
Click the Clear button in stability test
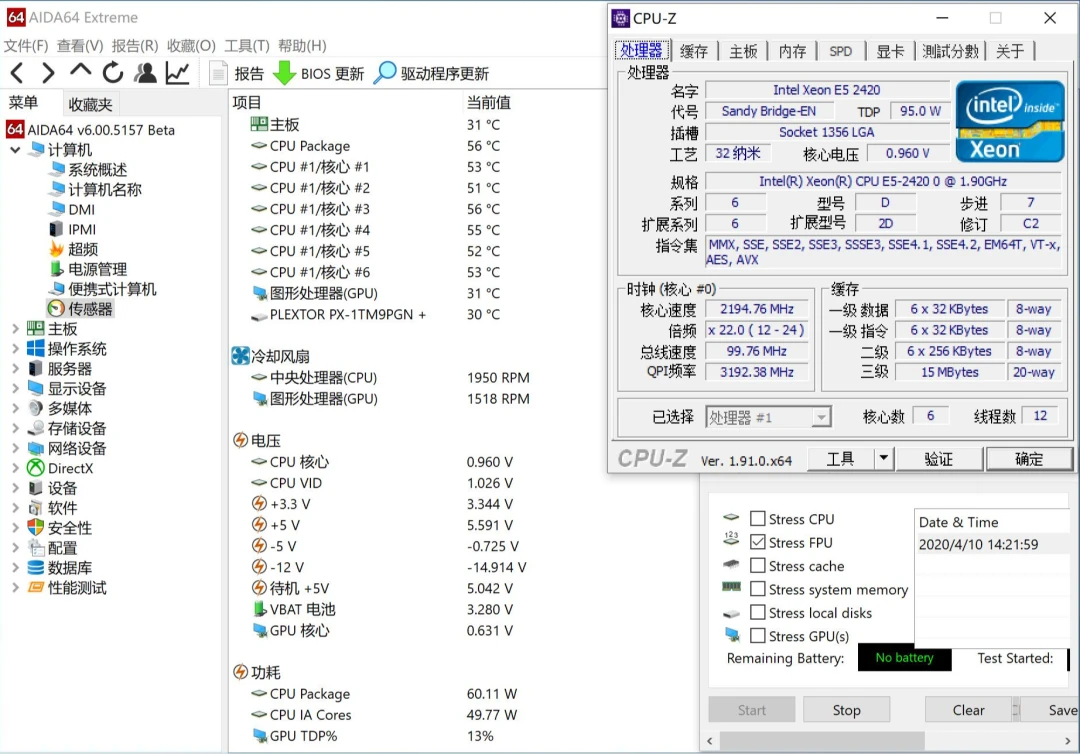(x=968, y=709)
